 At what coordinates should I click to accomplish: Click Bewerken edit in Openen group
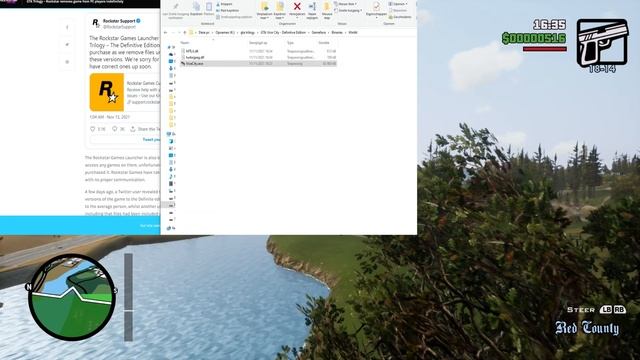click(x=398, y=11)
